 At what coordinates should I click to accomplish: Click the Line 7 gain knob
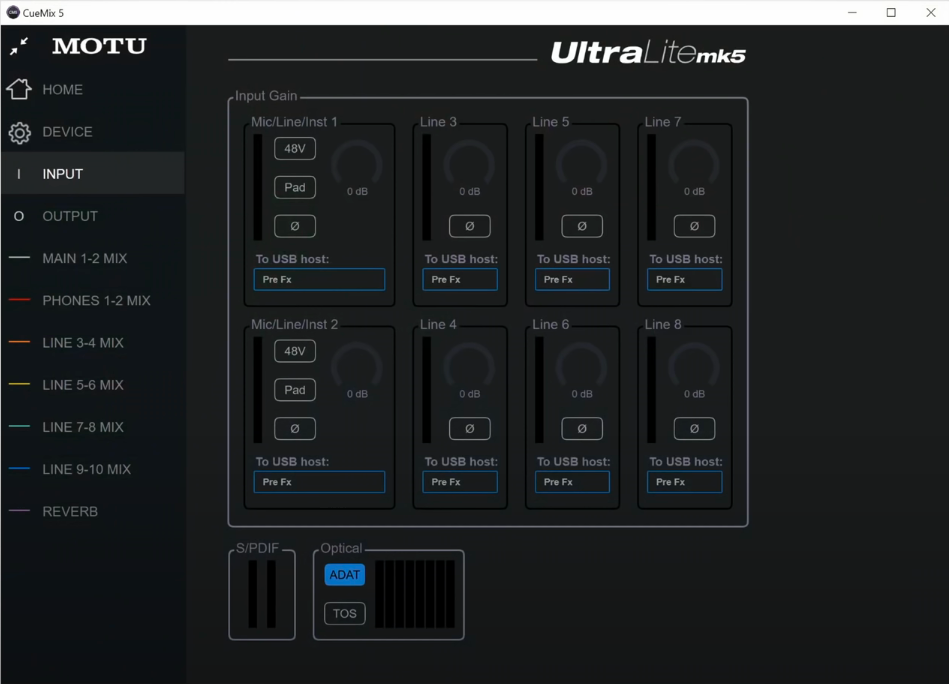tap(694, 163)
